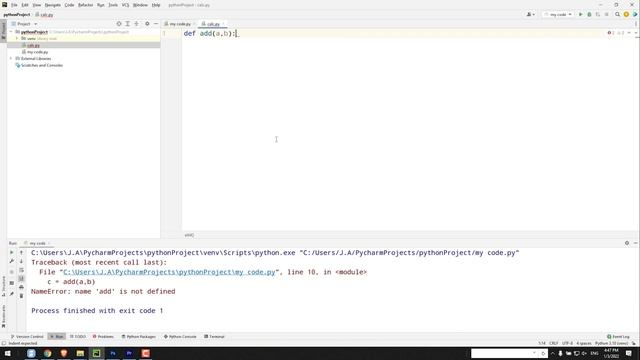Hide the Project tool window
The height and width of the screenshot is (360, 640).
pyautogui.click(x=156, y=24)
